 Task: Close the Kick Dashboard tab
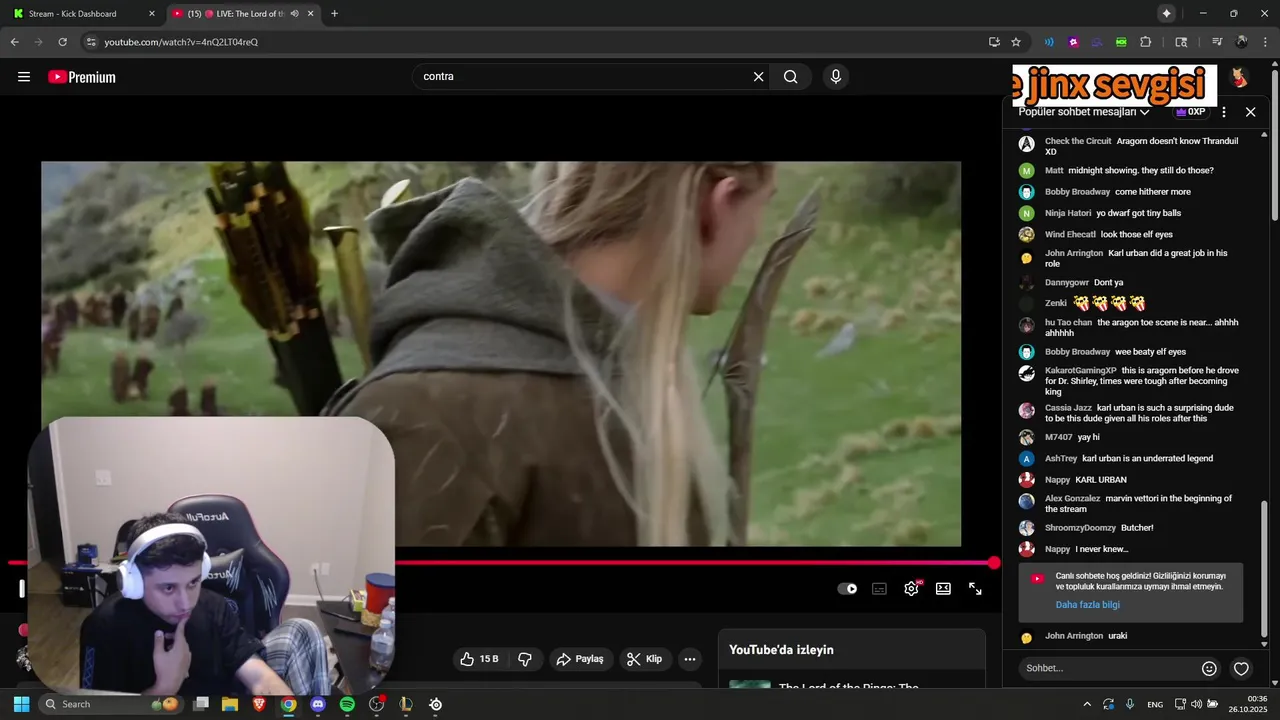tap(152, 14)
